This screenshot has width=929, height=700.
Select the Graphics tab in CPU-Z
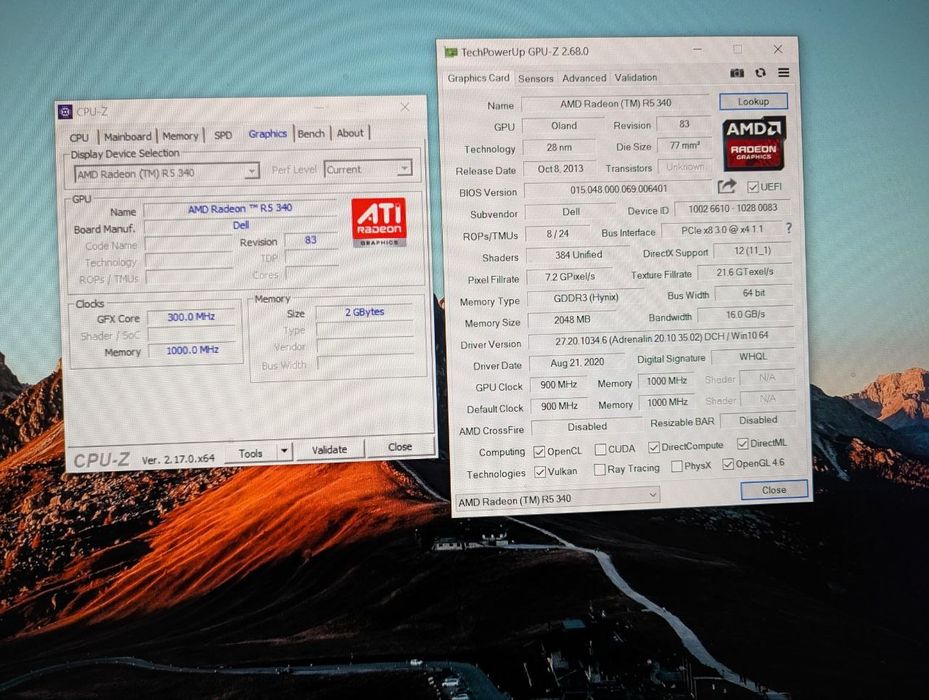point(267,134)
